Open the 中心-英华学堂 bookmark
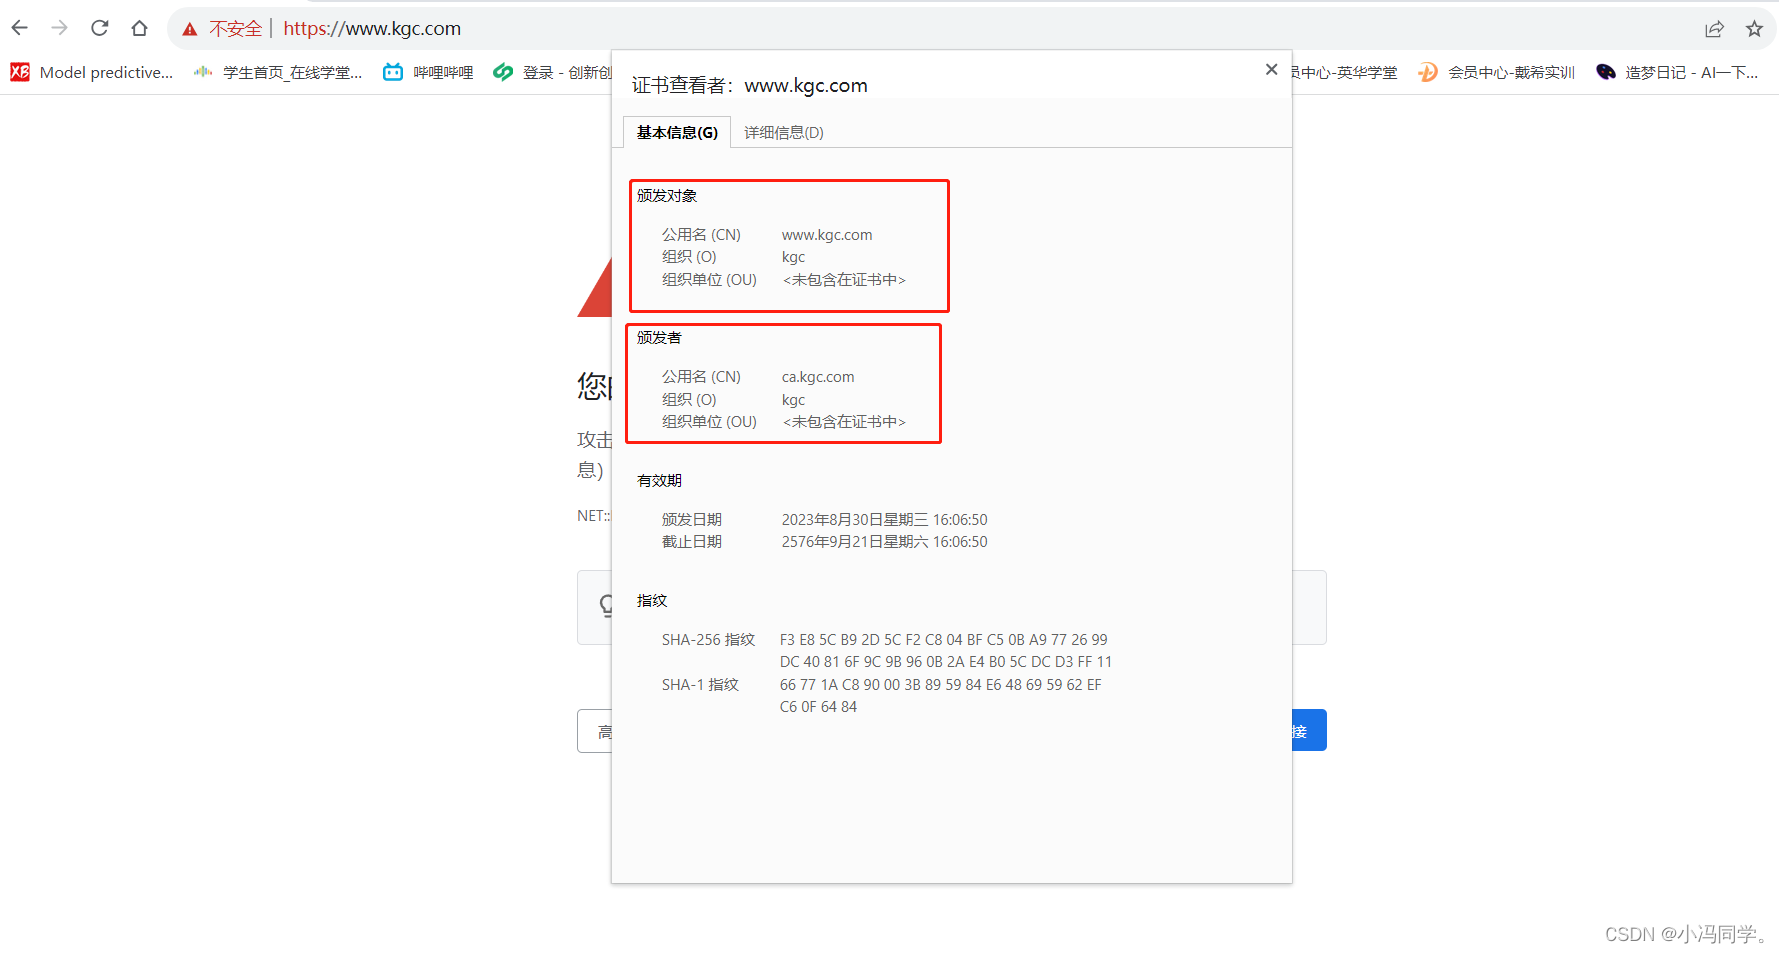This screenshot has height=953, width=1779. 1345,72
